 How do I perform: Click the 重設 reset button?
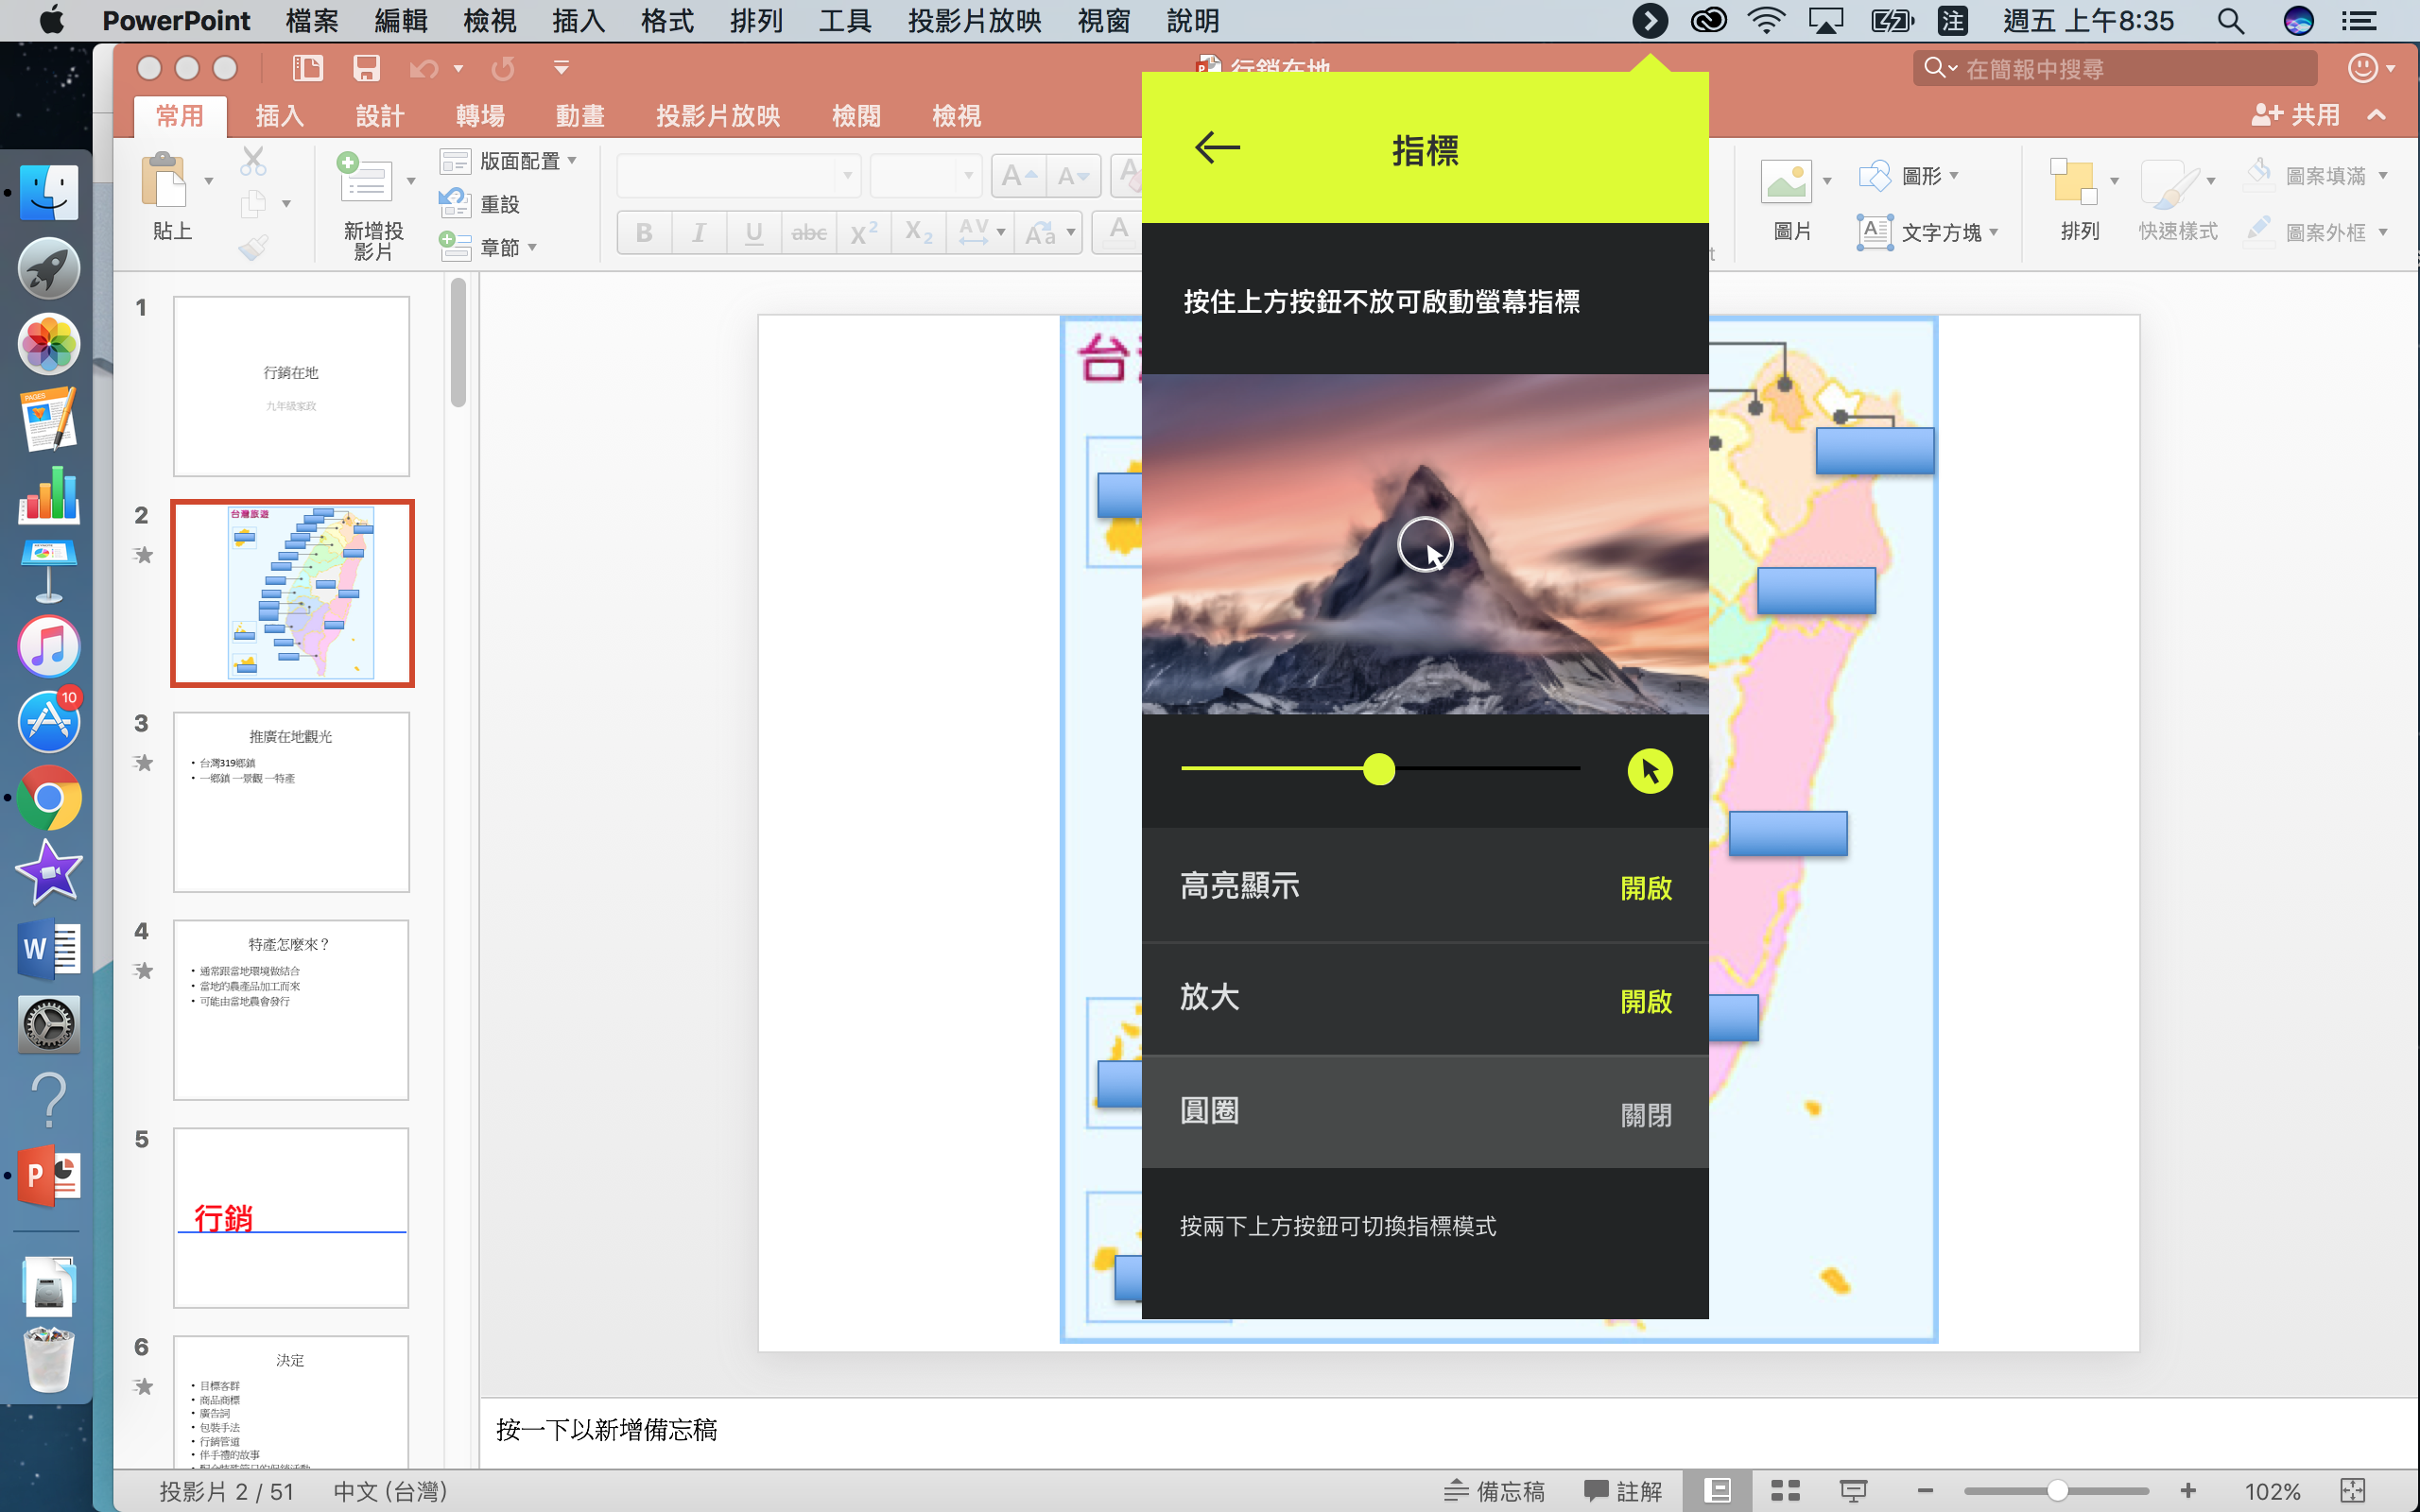coord(480,204)
